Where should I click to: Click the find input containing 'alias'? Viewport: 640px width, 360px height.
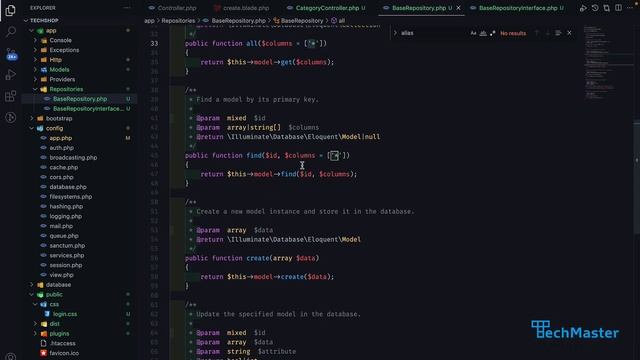(x=433, y=33)
